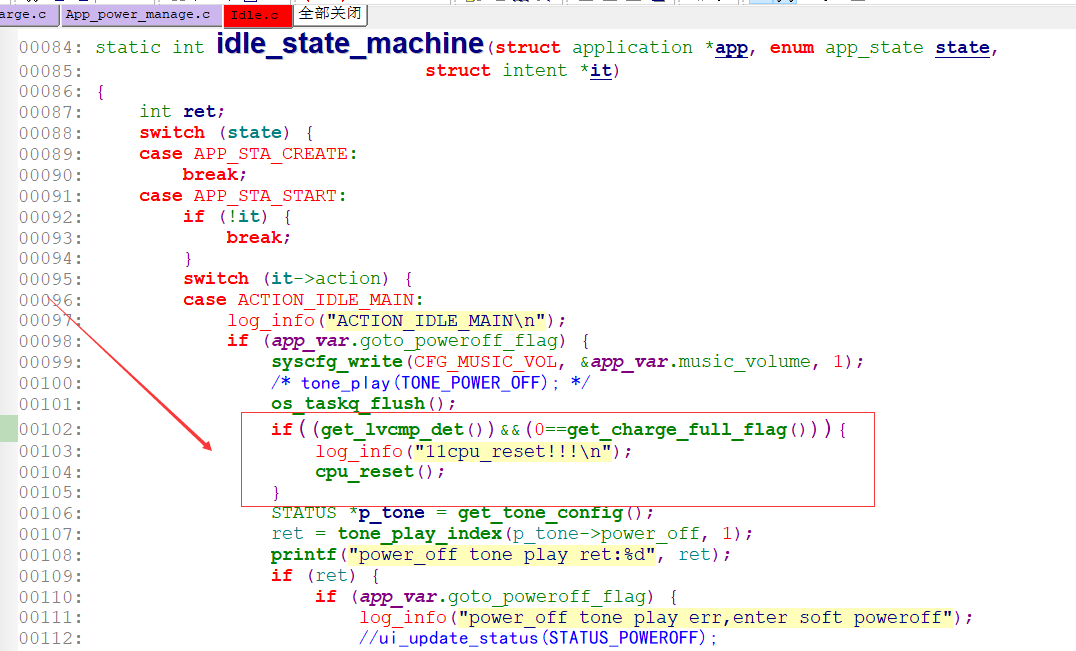Click the get_lvcmp_det function call
This screenshot has height=651, width=1076.
click(393, 430)
